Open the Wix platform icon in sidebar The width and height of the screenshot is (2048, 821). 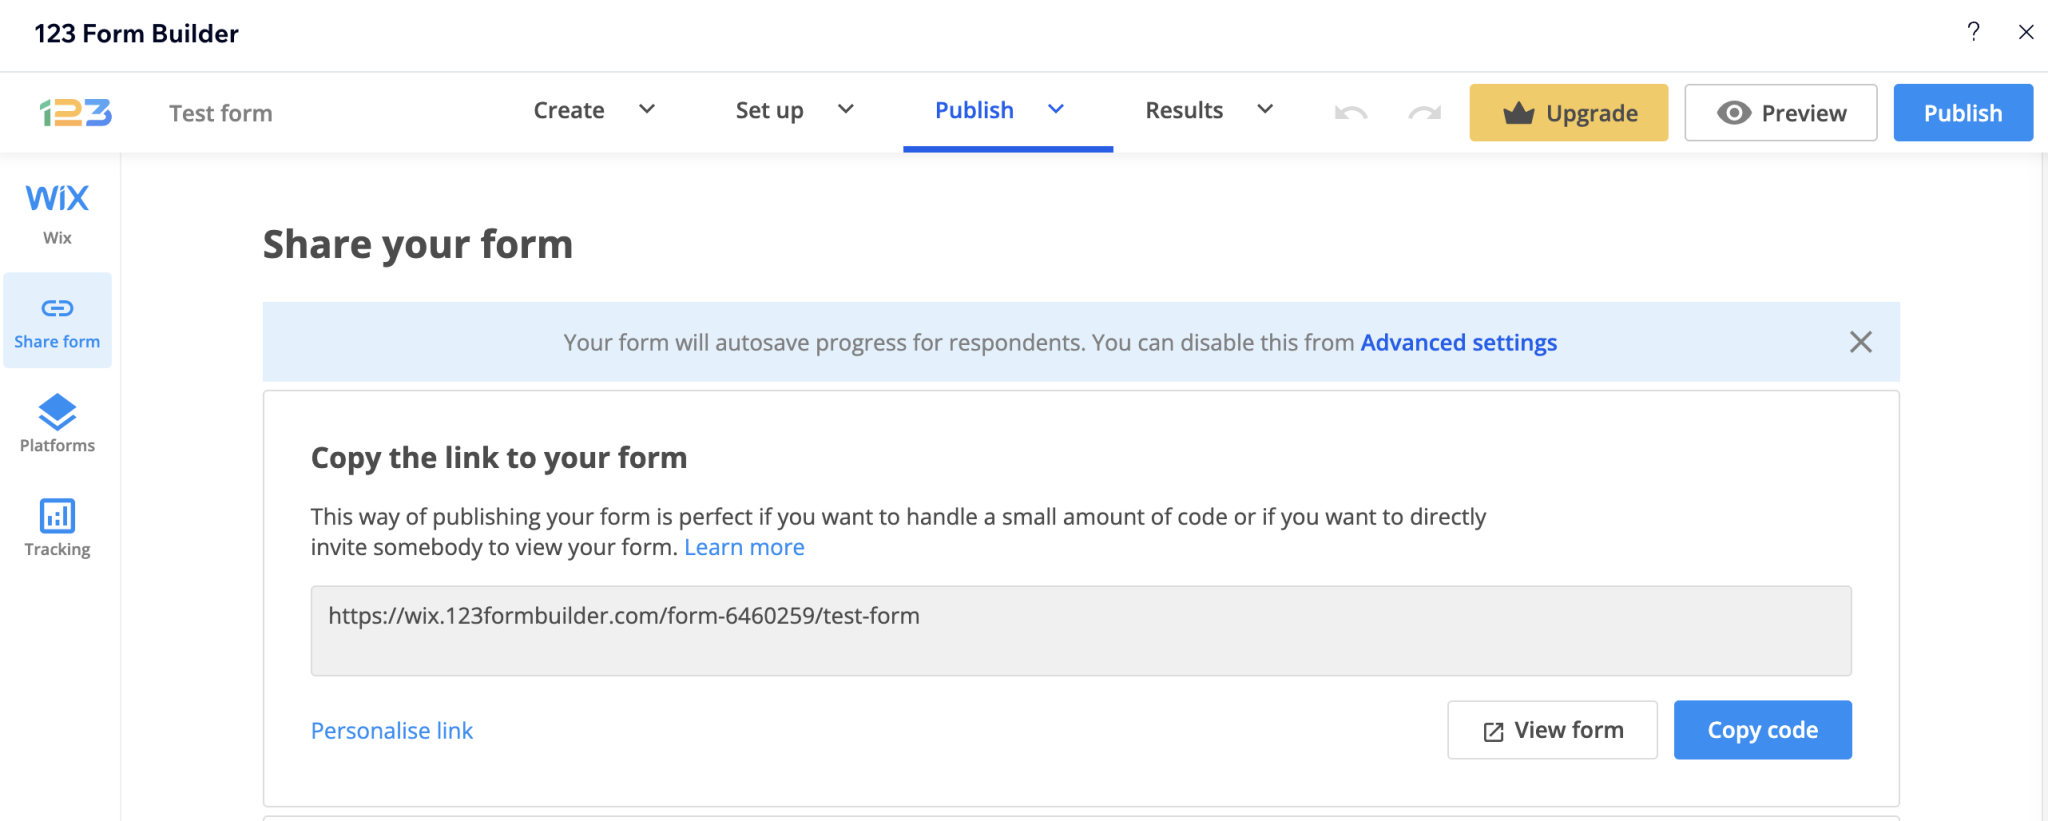point(57,198)
